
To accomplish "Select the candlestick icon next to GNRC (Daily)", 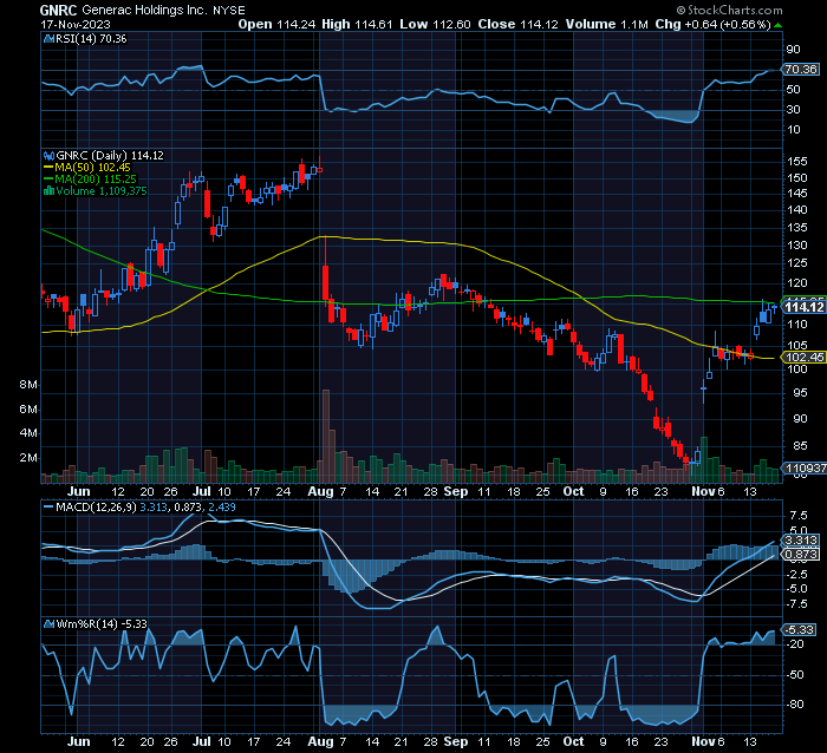I will point(49,155).
